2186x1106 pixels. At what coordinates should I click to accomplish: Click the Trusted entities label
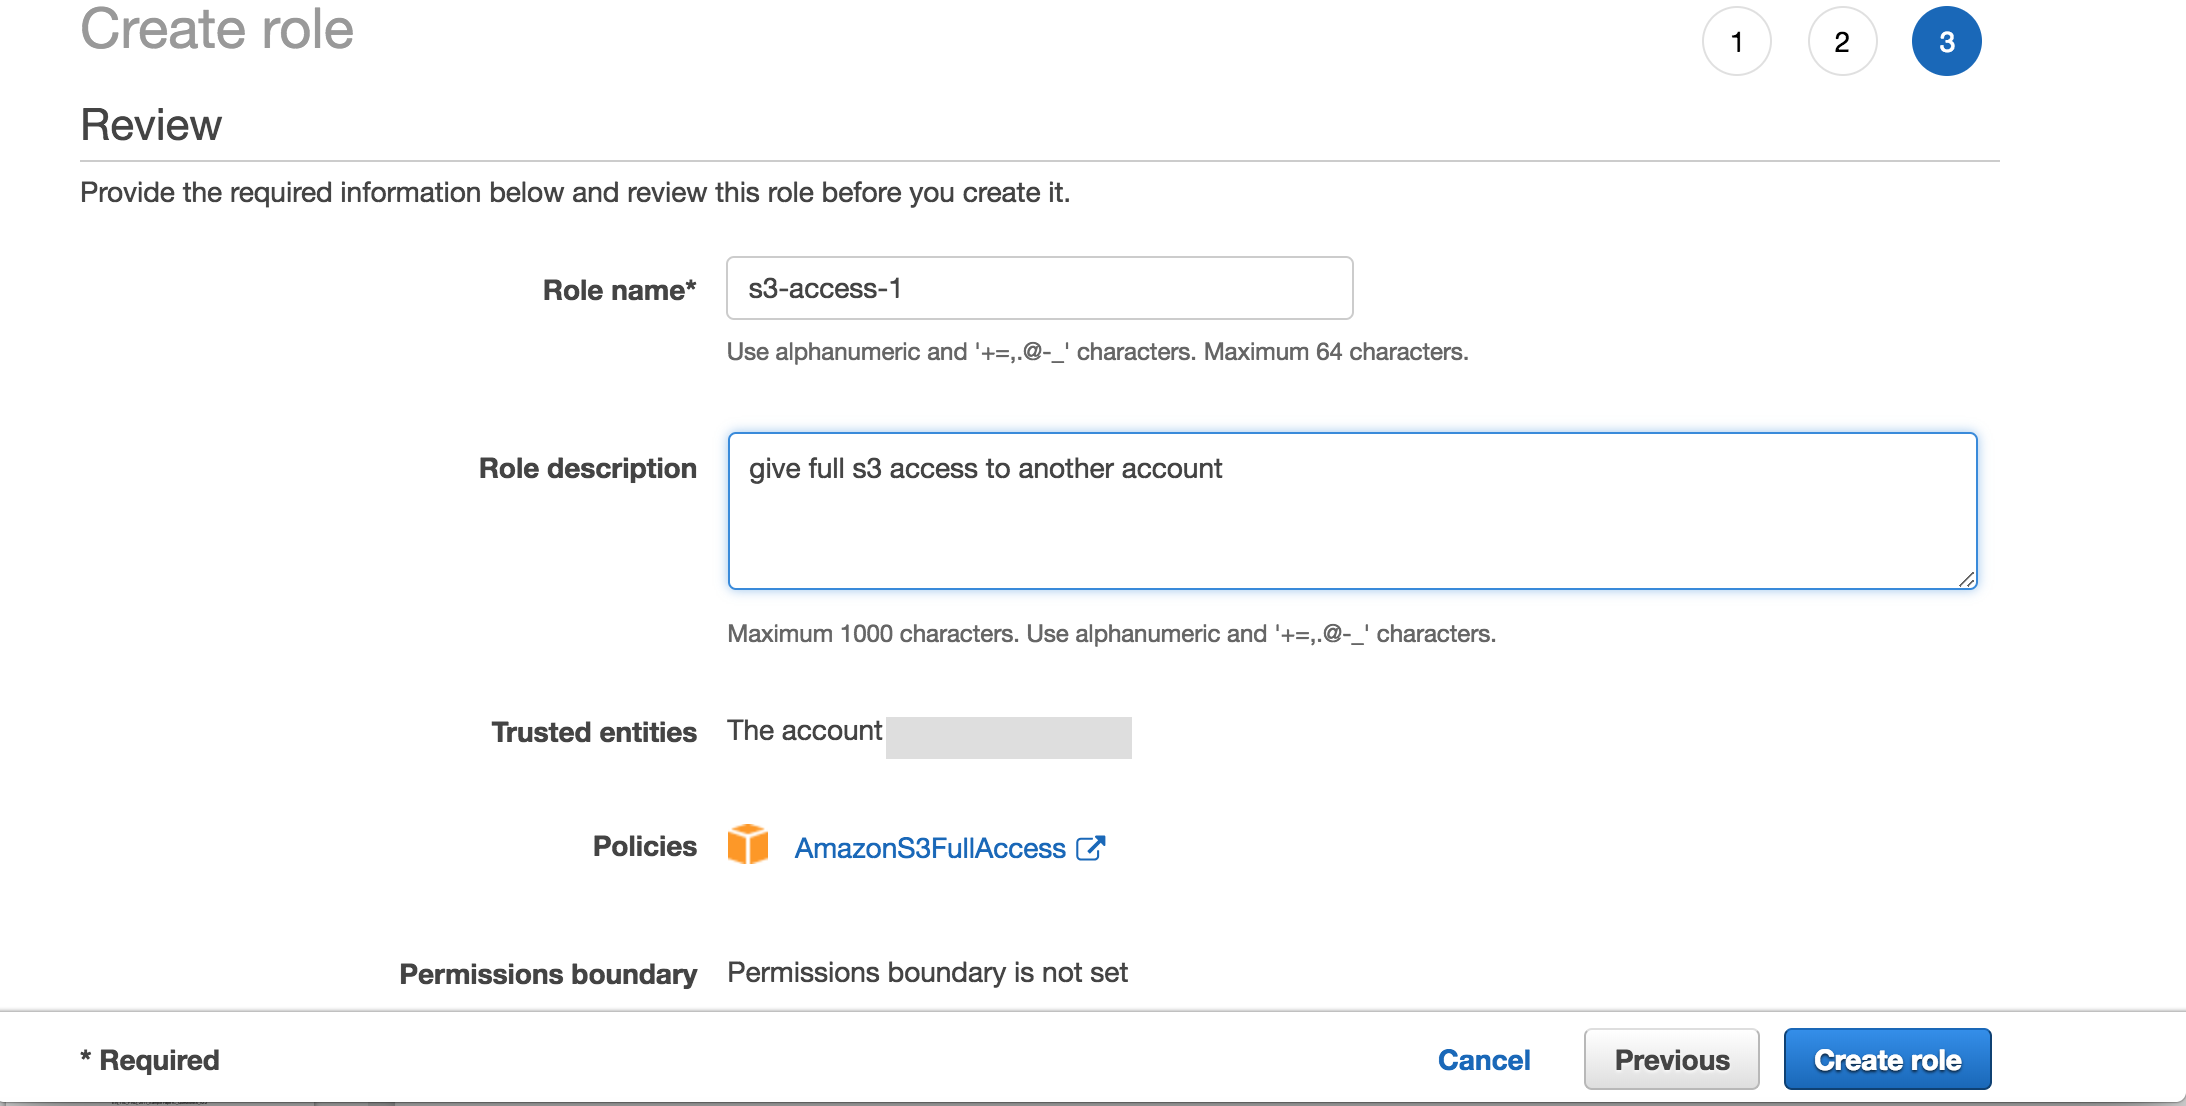(x=593, y=732)
